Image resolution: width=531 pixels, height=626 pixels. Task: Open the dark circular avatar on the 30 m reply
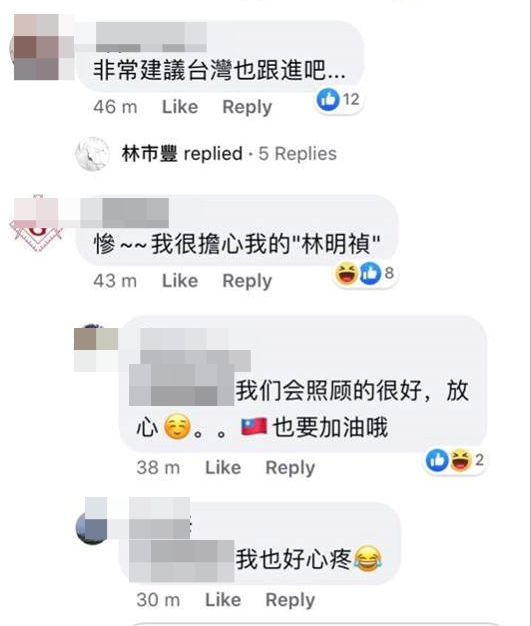pyautogui.click(x=92, y=527)
